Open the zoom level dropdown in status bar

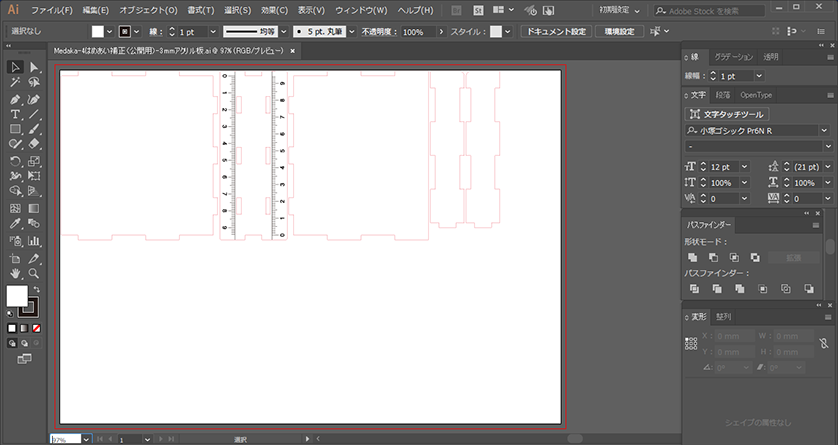coord(86,439)
